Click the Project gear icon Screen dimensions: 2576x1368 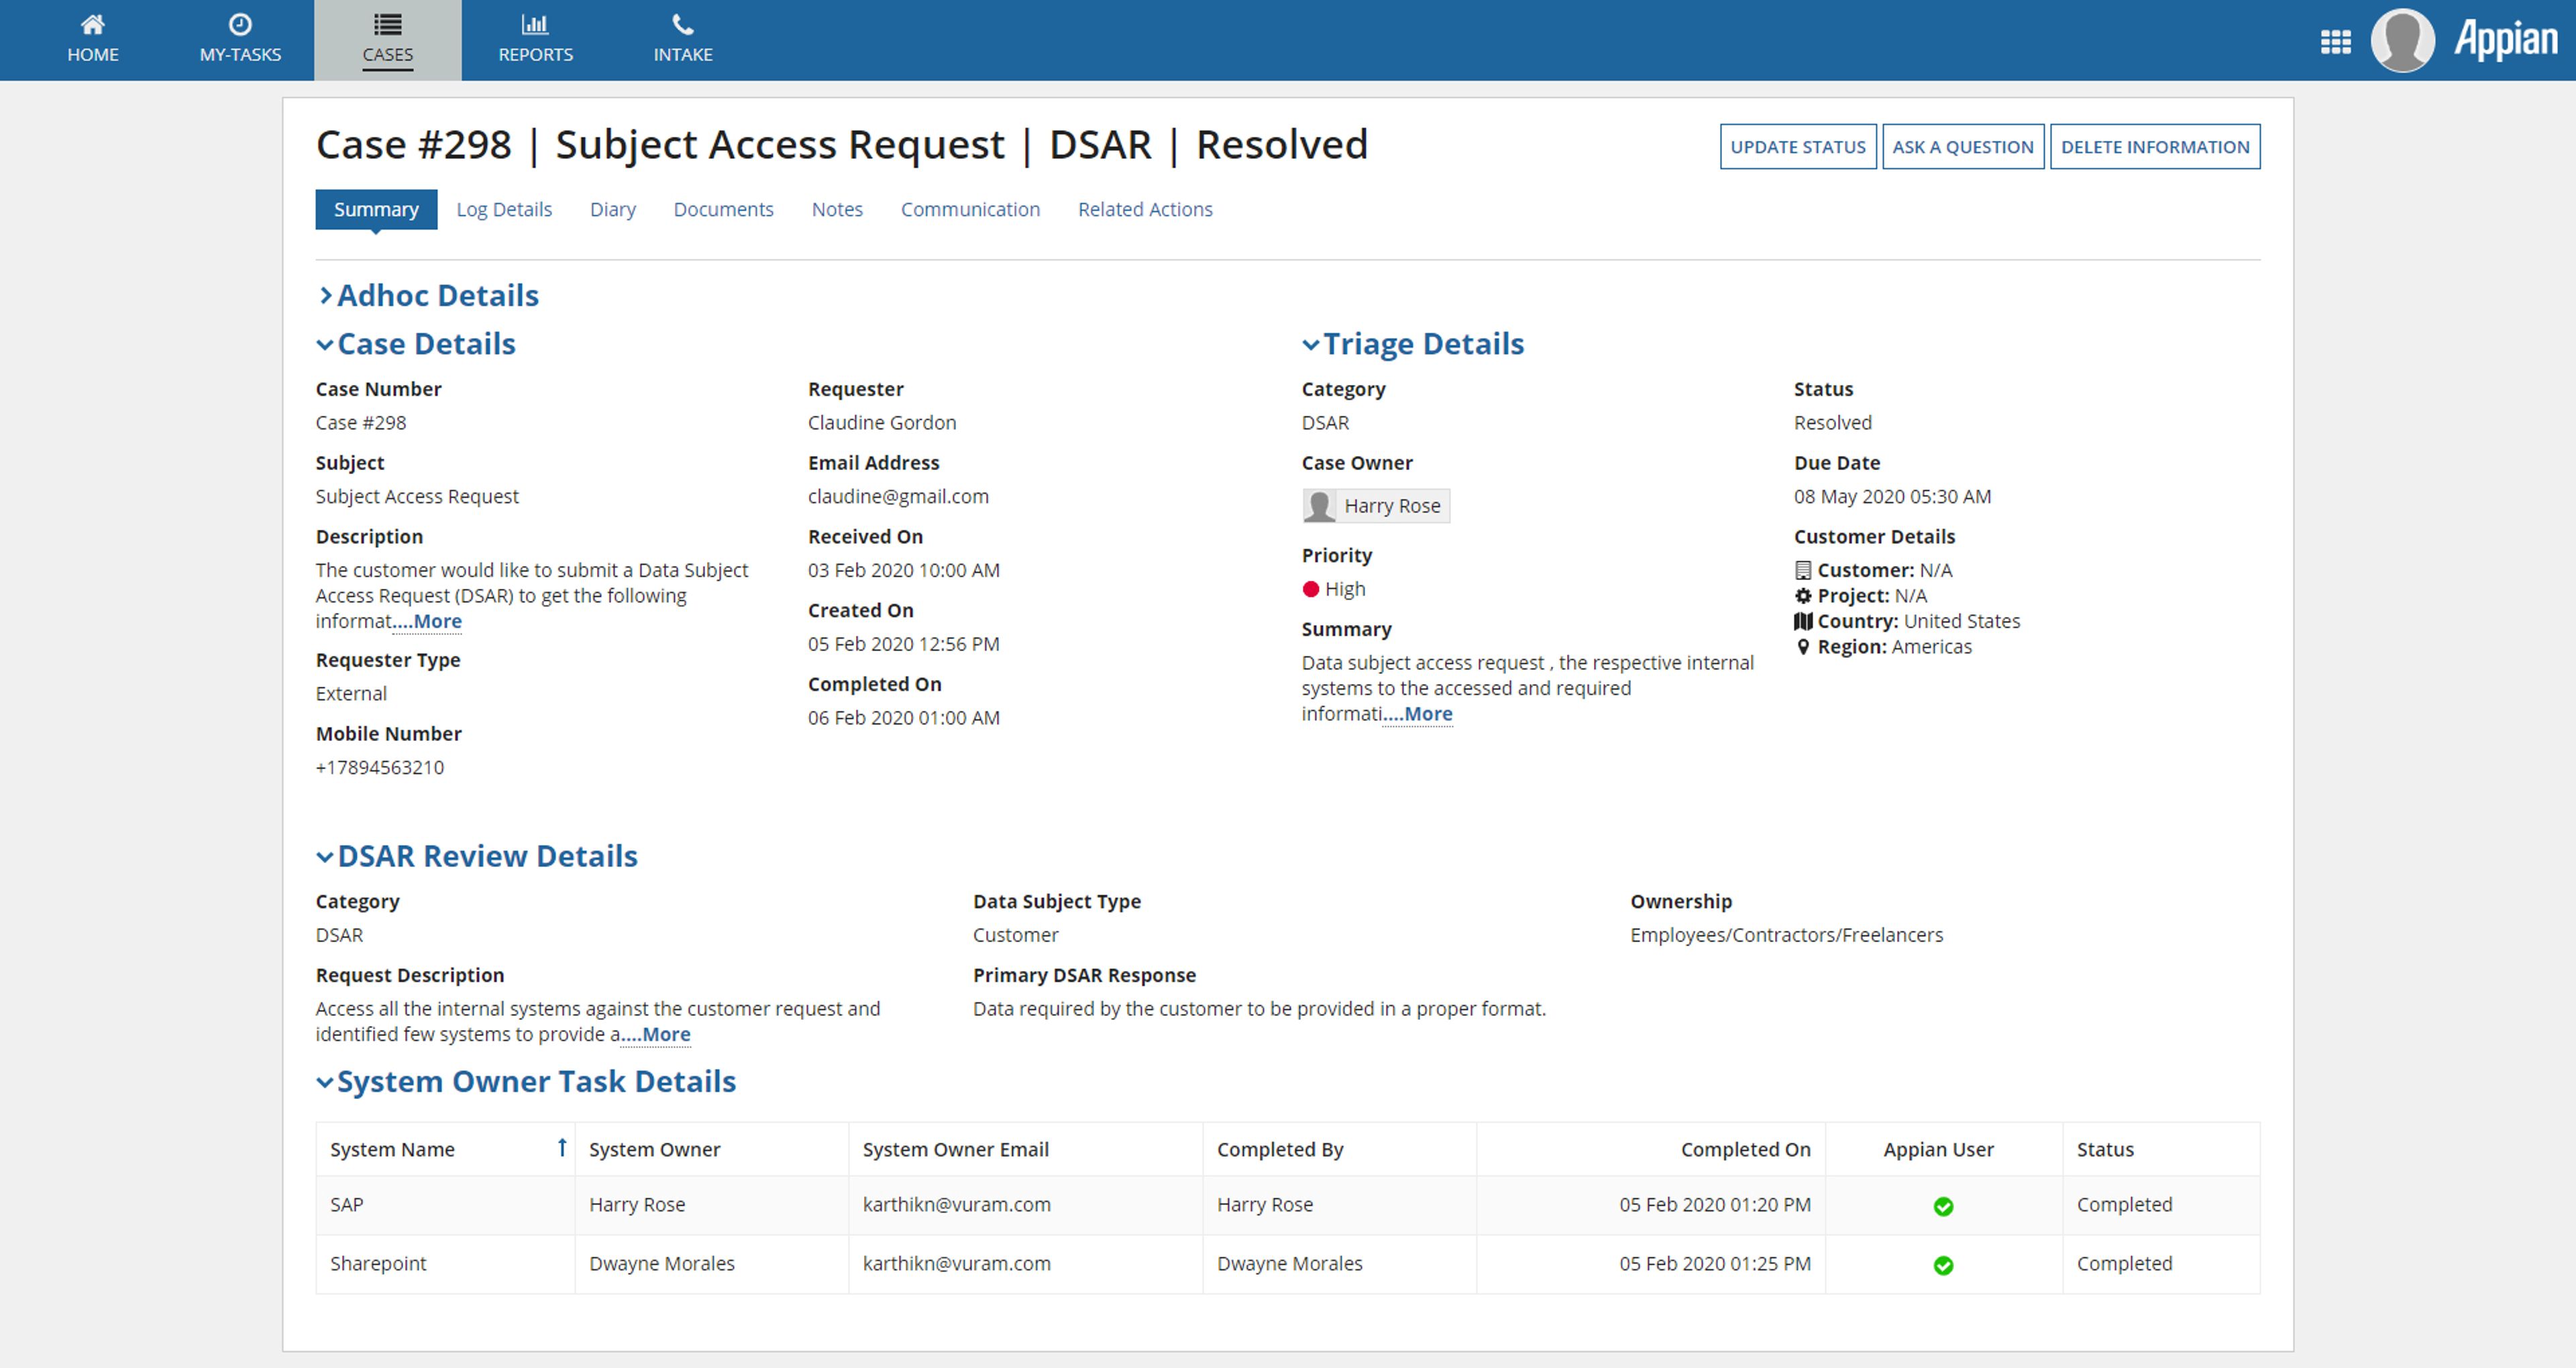[1802, 596]
